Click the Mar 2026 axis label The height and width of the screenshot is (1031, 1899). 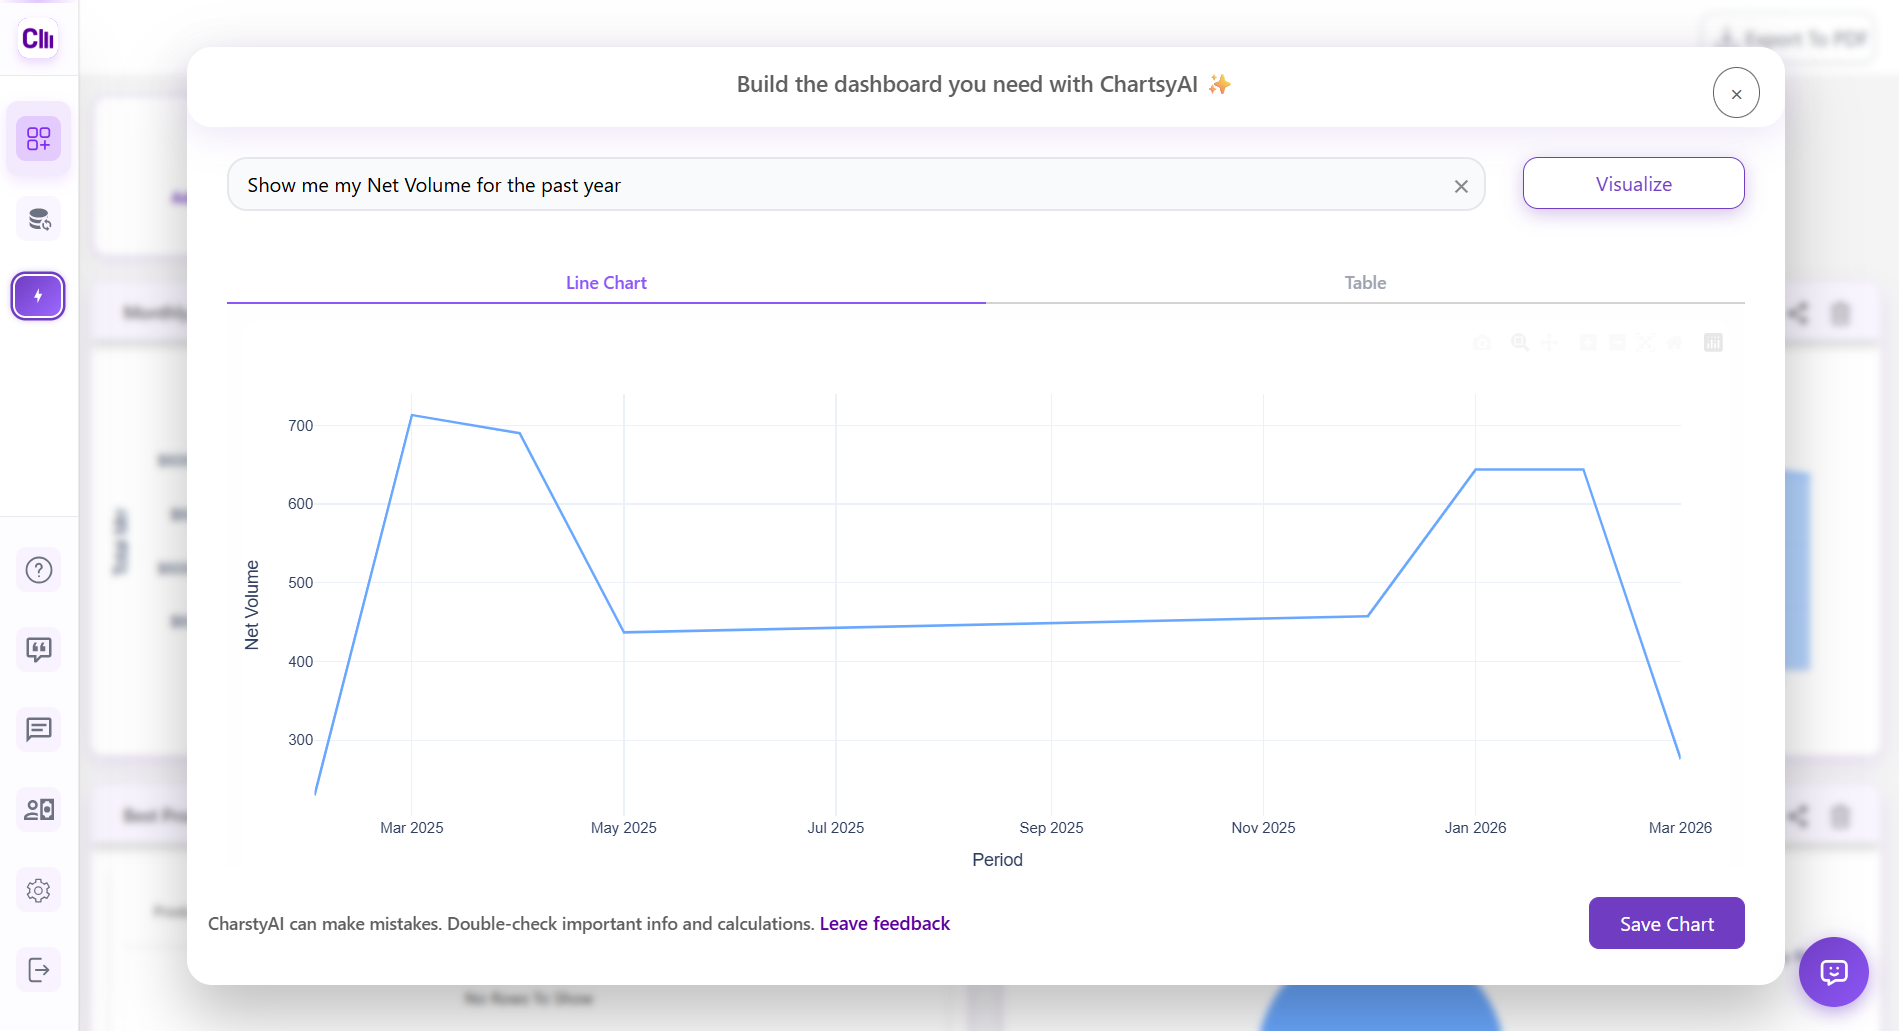[1680, 828]
